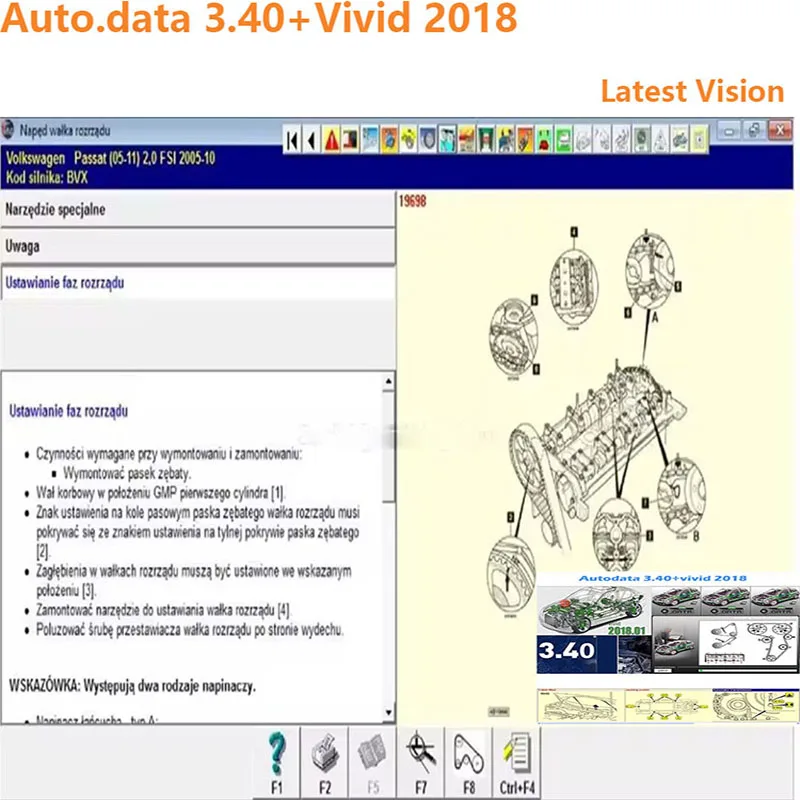This screenshot has width=800, height=800.
Task: Open the red warning triangle icon
Action: [x=331, y=140]
